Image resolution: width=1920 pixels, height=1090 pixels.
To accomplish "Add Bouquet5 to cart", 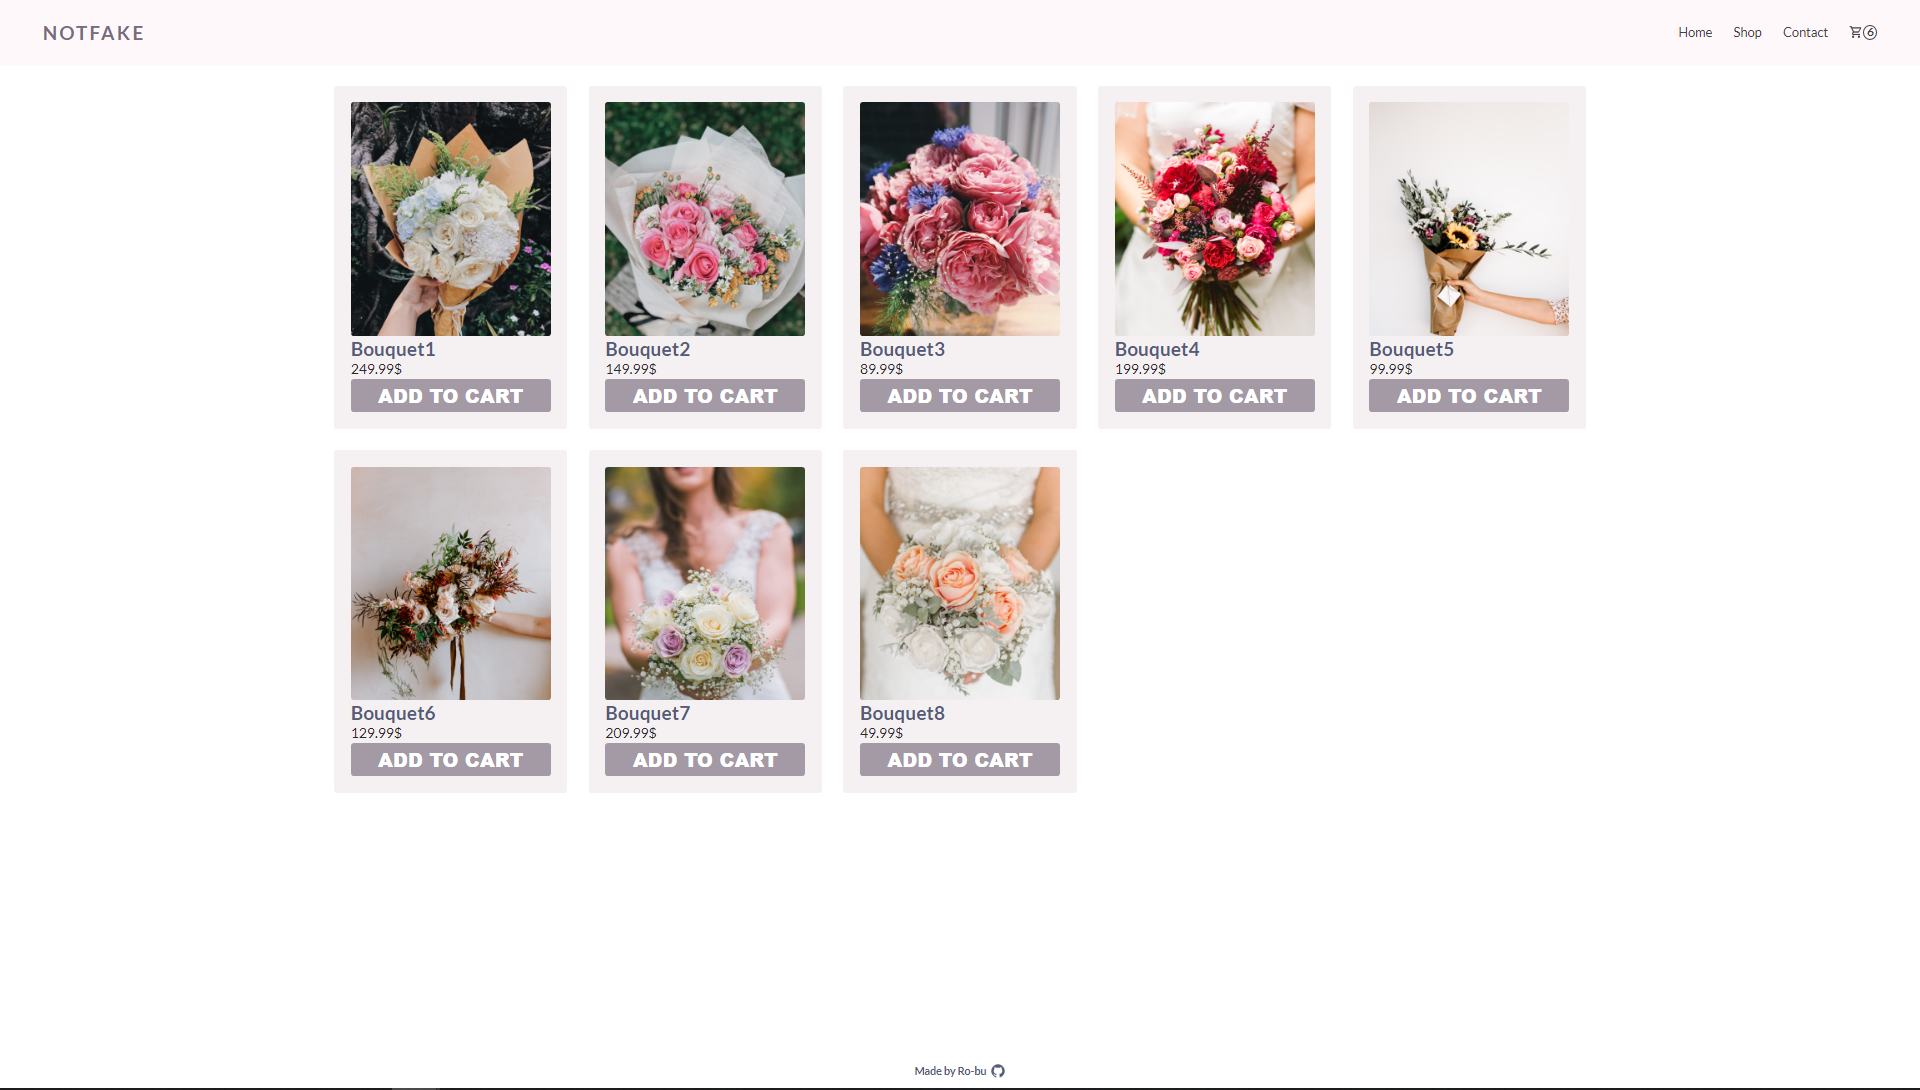I will point(1468,396).
